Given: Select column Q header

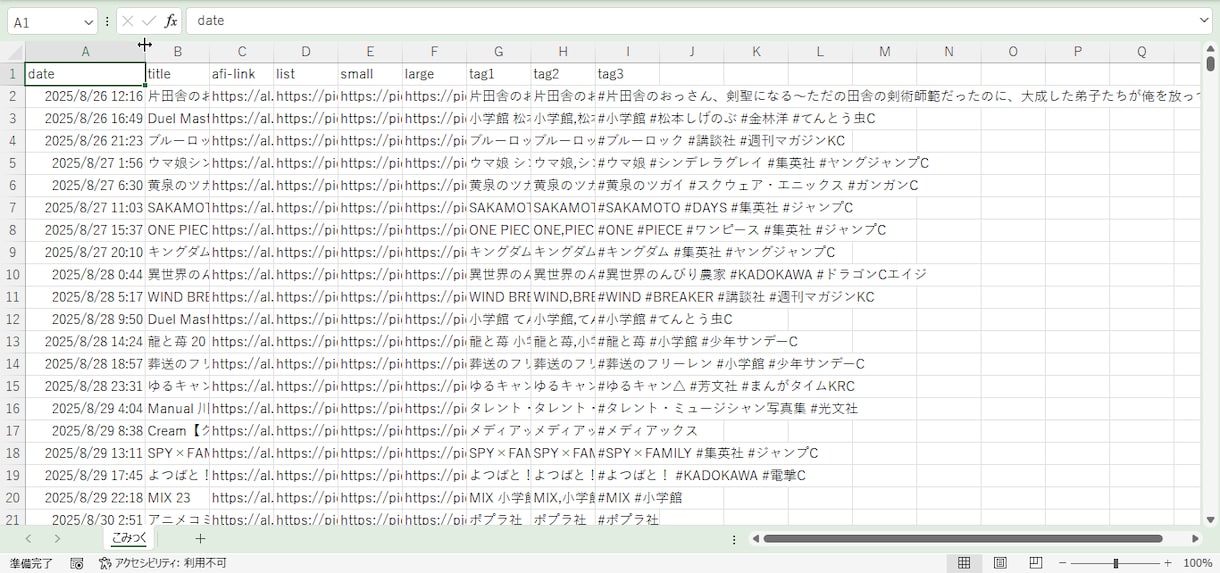Looking at the screenshot, I should [1141, 52].
